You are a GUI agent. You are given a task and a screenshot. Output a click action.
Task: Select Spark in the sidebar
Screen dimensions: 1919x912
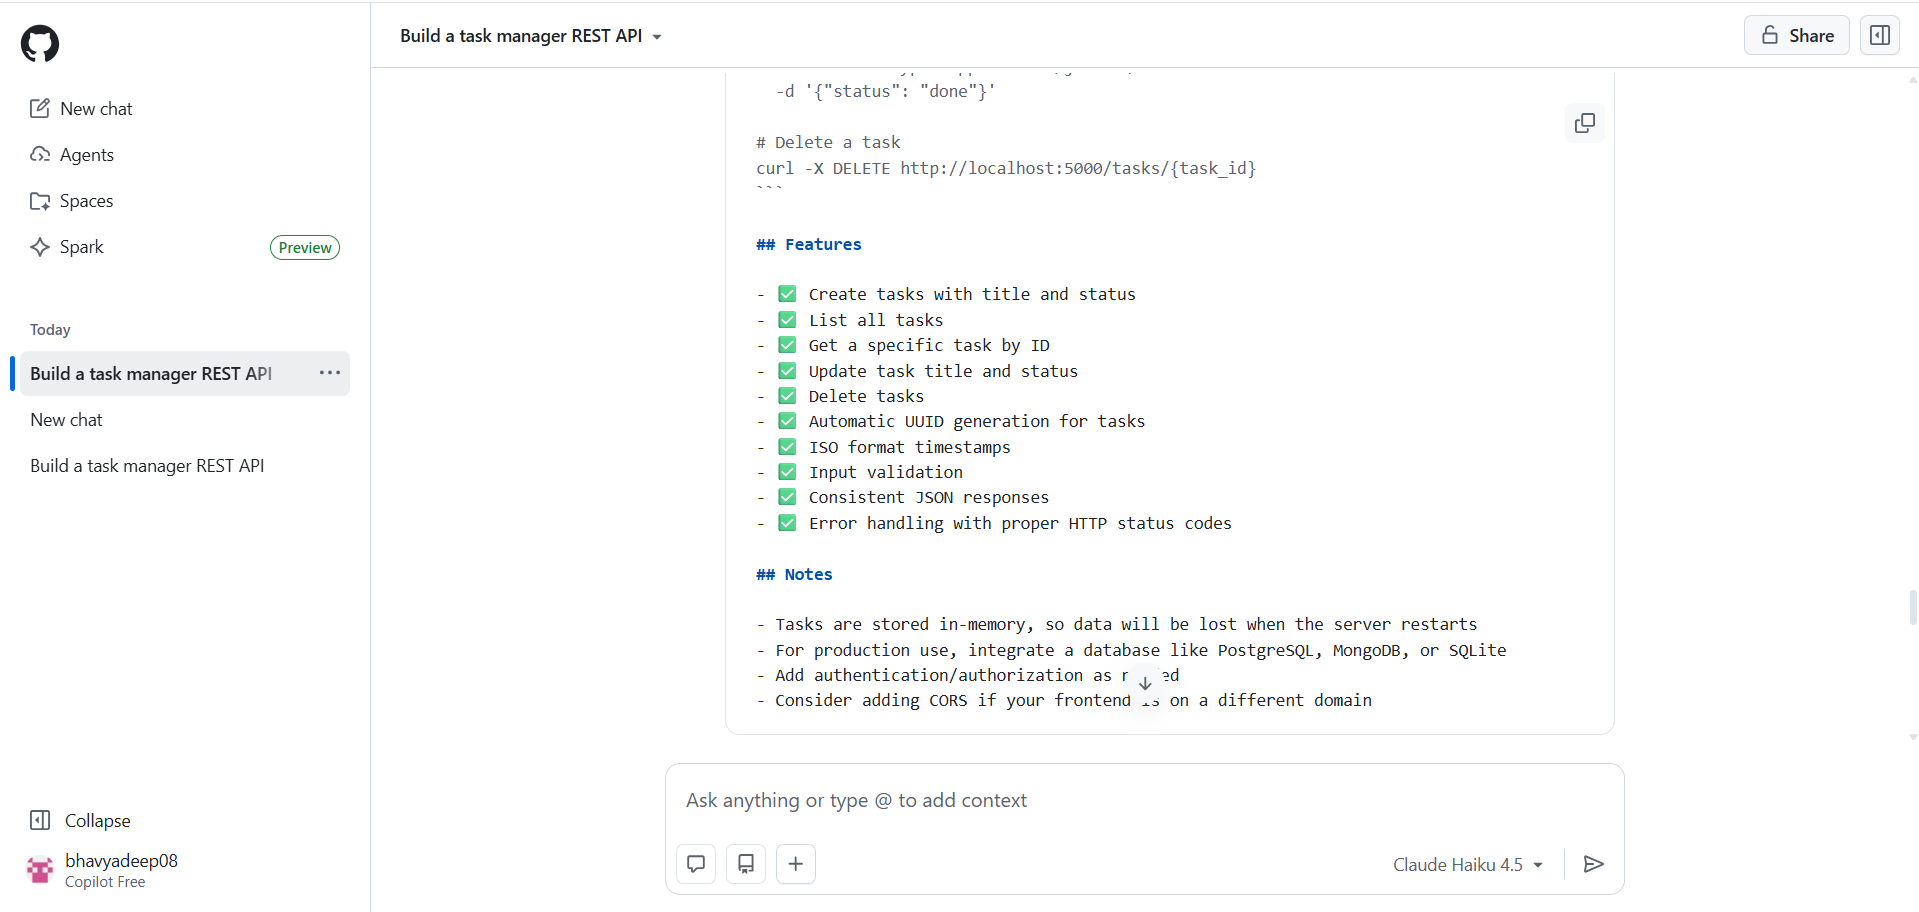[x=80, y=247]
